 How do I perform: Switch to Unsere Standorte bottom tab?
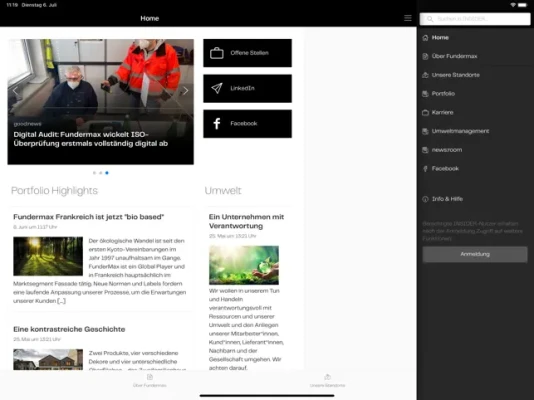tap(327, 381)
